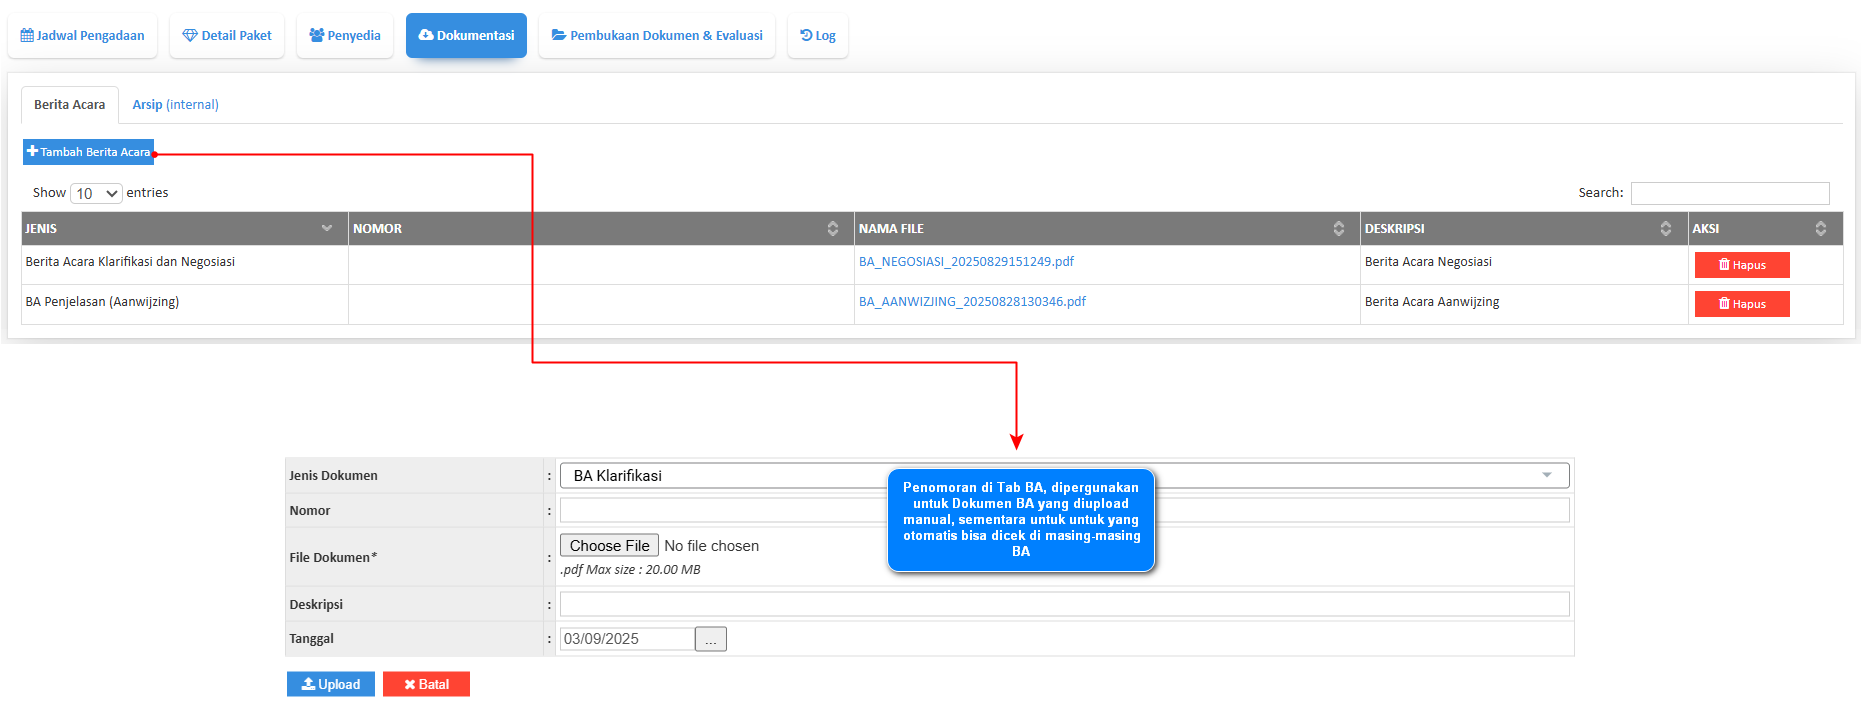
Task: Go to the Penyedia tab
Action: [x=345, y=36]
